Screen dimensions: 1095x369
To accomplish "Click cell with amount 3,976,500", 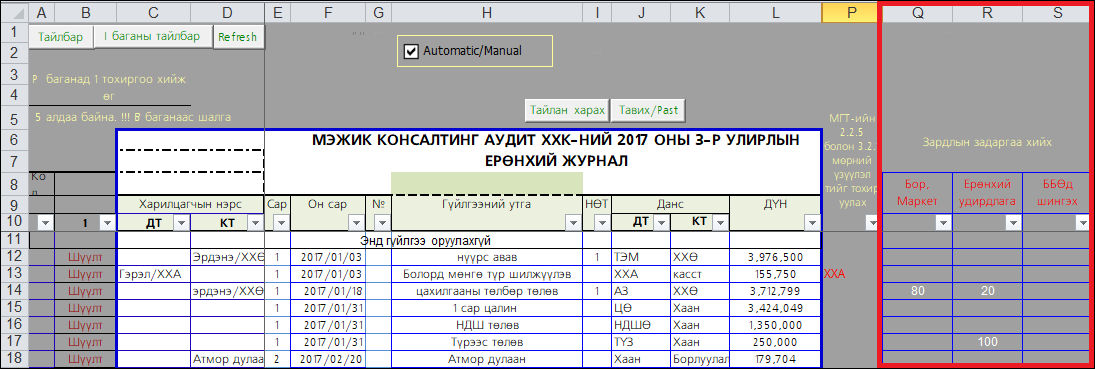I will [x=776, y=258].
